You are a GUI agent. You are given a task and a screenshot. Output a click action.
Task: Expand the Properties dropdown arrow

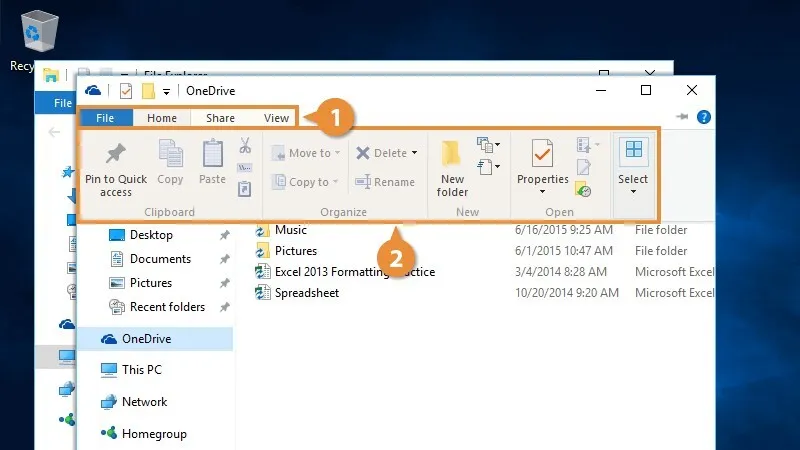[x=542, y=192]
